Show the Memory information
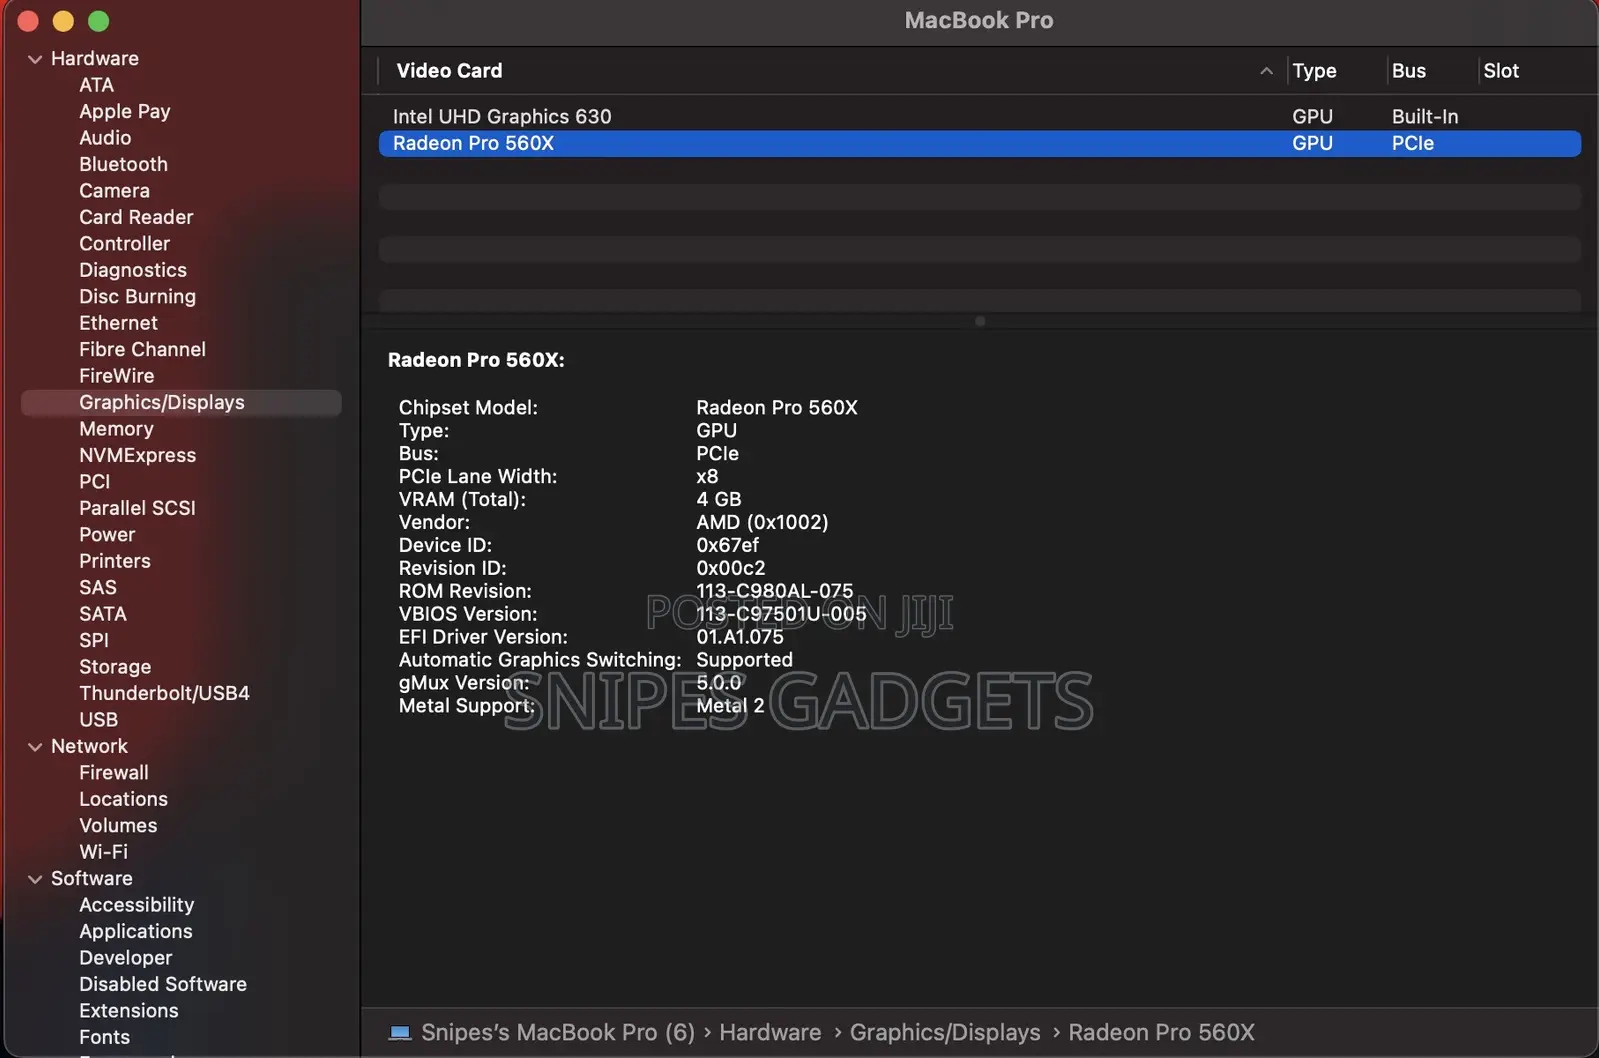The width and height of the screenshot is (1599, 1058). tap(116, 429)
